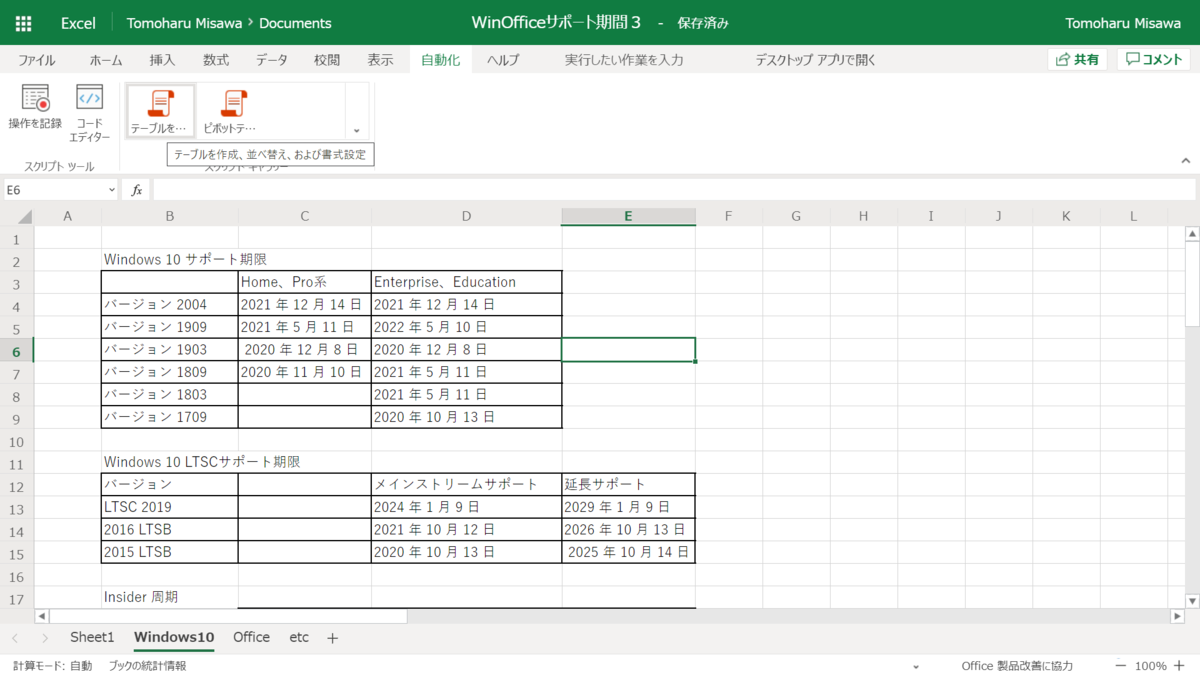
Task: Run the テーブルを作成 script icon
Action: pos(159,108)
